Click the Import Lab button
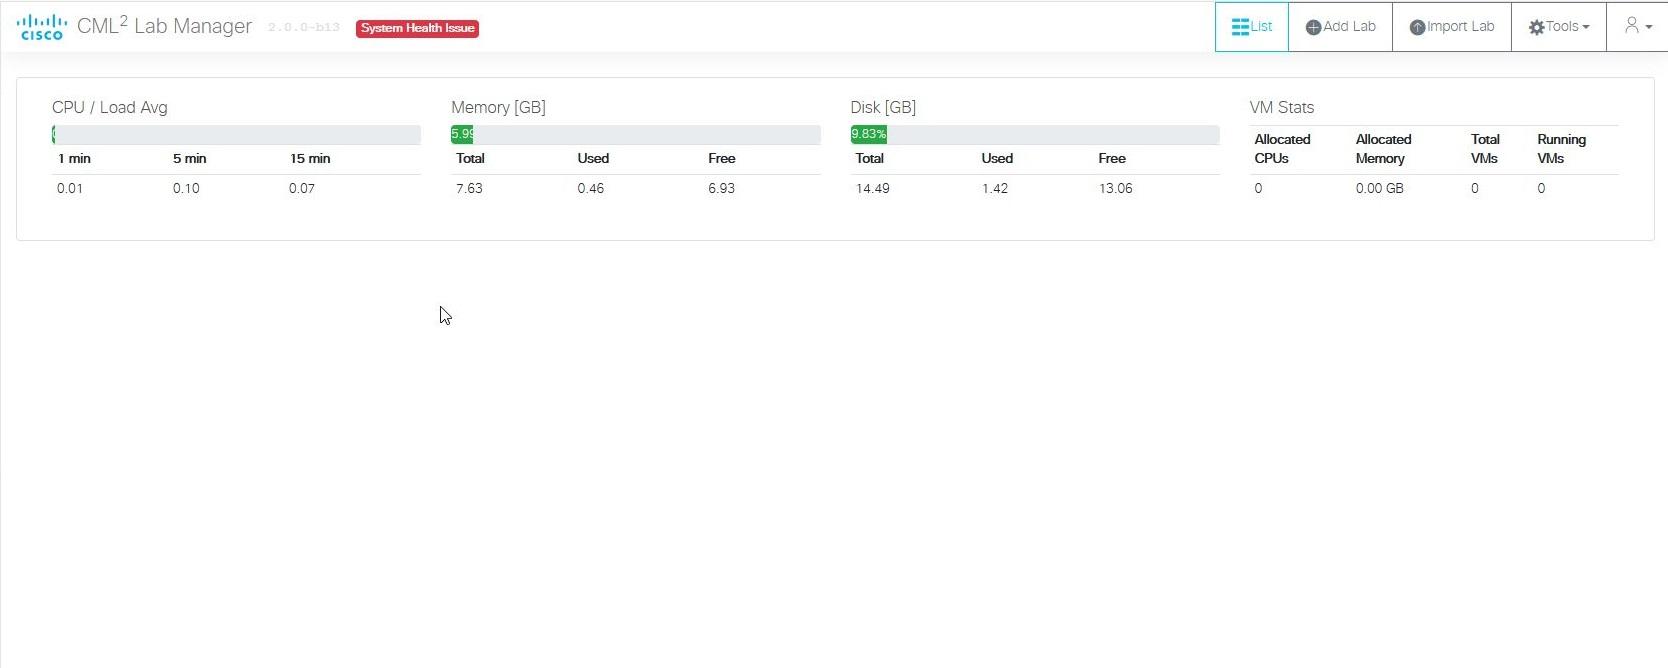Screen dimensions: 1668x668 [x=1452, y=27]
